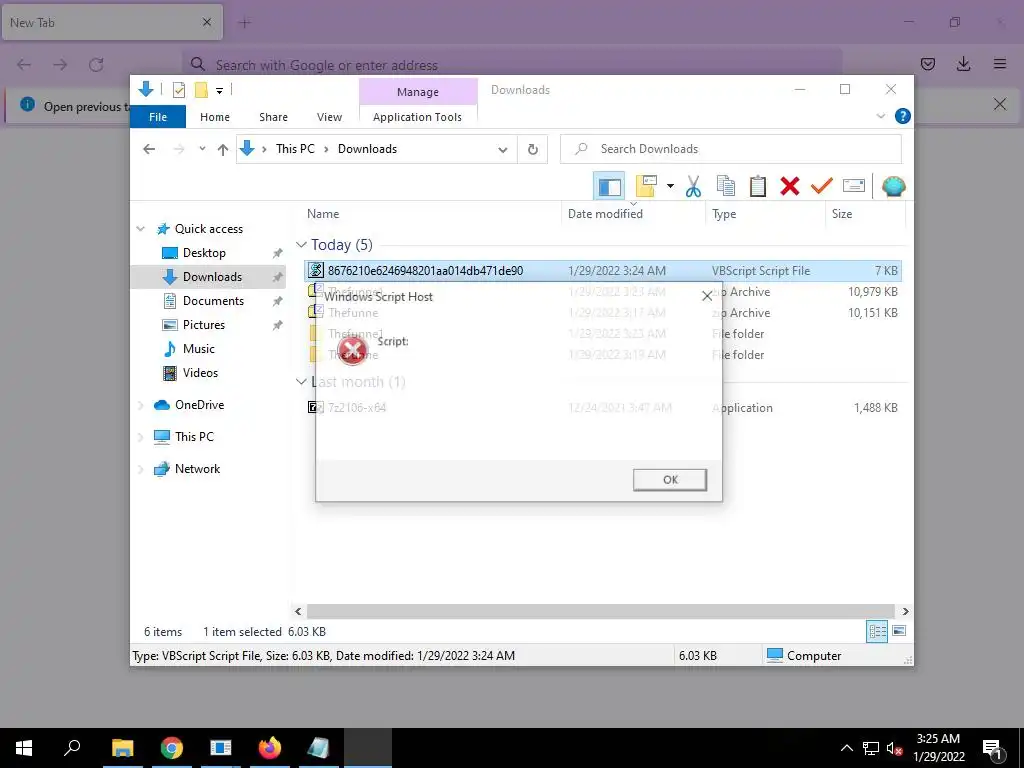Collapse the Today (5) group
The width and height of the screenshot is (1024, 768).
tap(301, 244)
